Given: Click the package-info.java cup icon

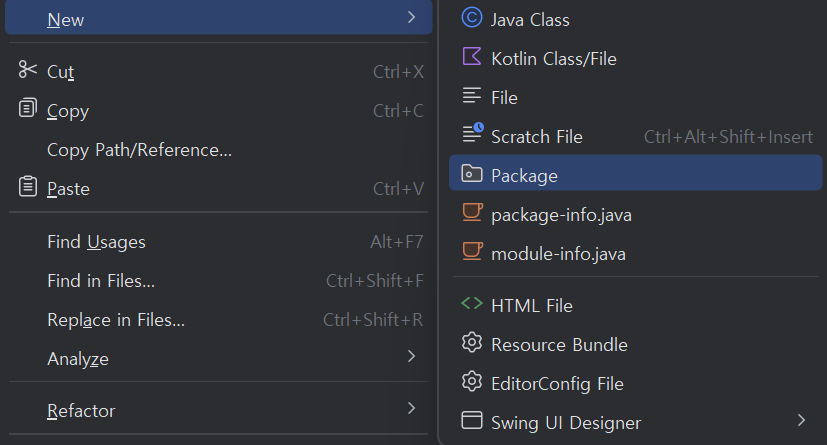Looking at the screenshot, I should point(472,212).
